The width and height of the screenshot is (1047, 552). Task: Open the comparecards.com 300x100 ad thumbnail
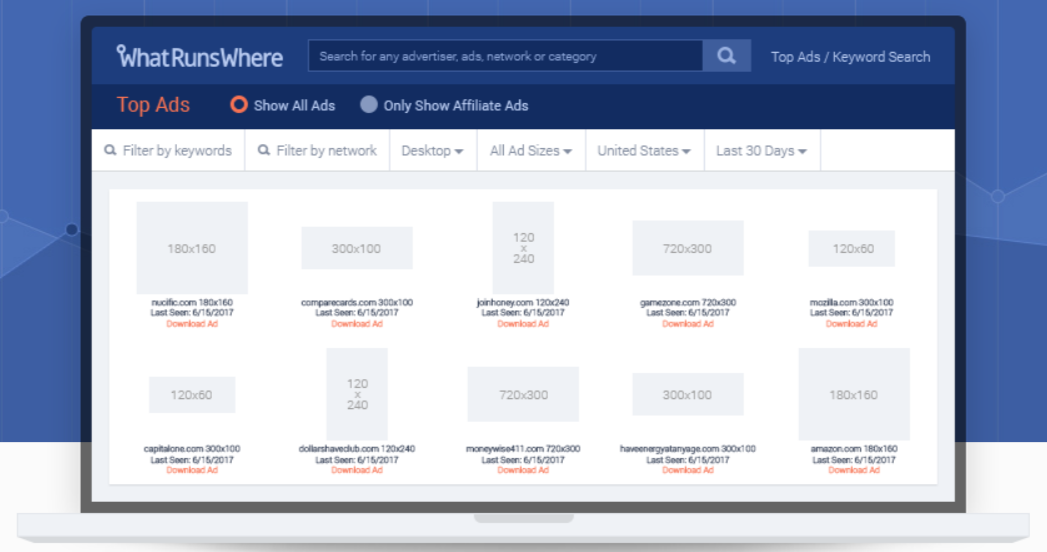tap(357, 248)
